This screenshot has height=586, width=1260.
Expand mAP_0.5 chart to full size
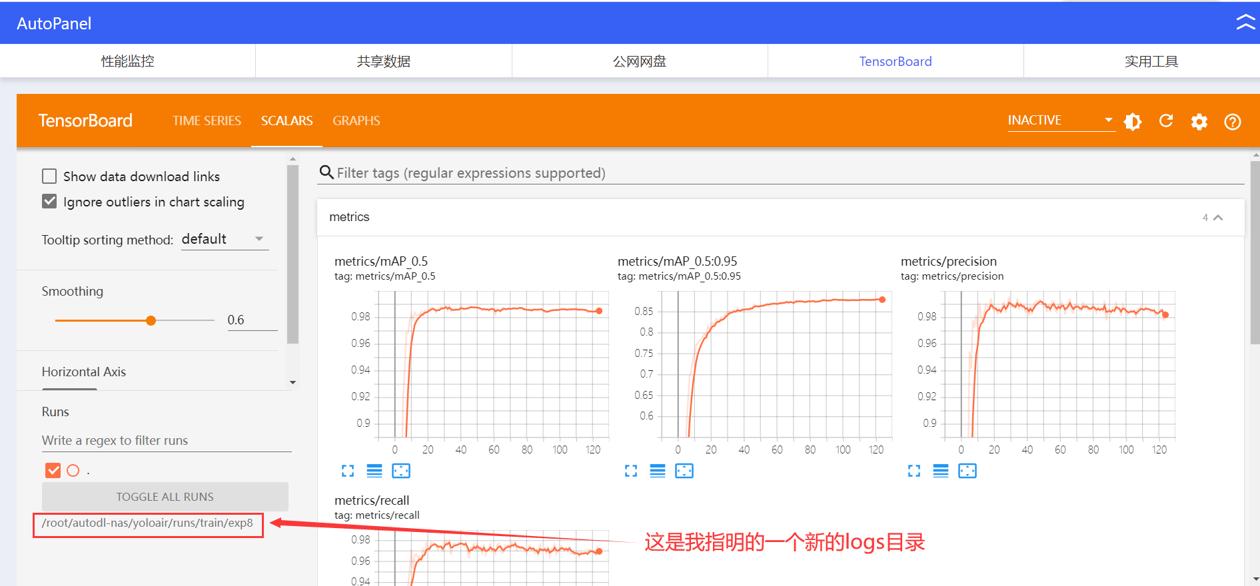(x=348, y=470)
